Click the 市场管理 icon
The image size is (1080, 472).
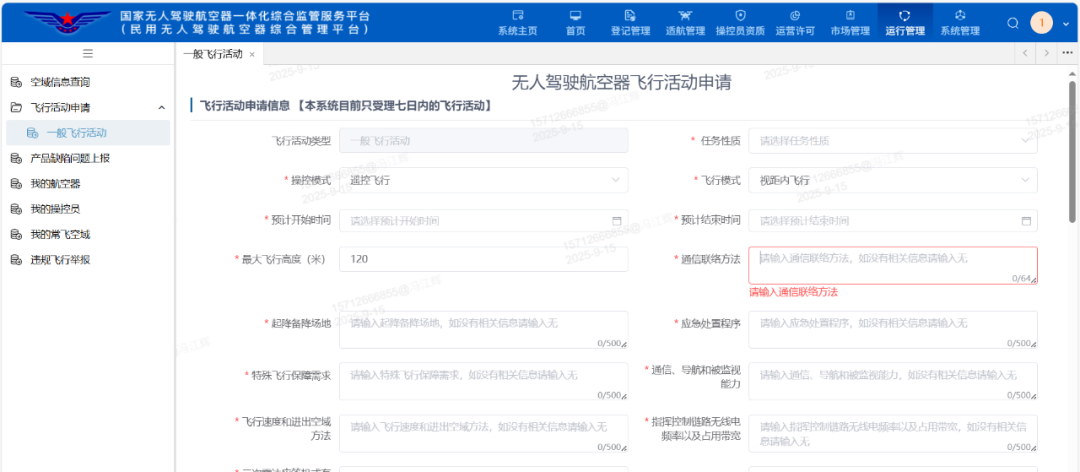click(x=850, y=15)
